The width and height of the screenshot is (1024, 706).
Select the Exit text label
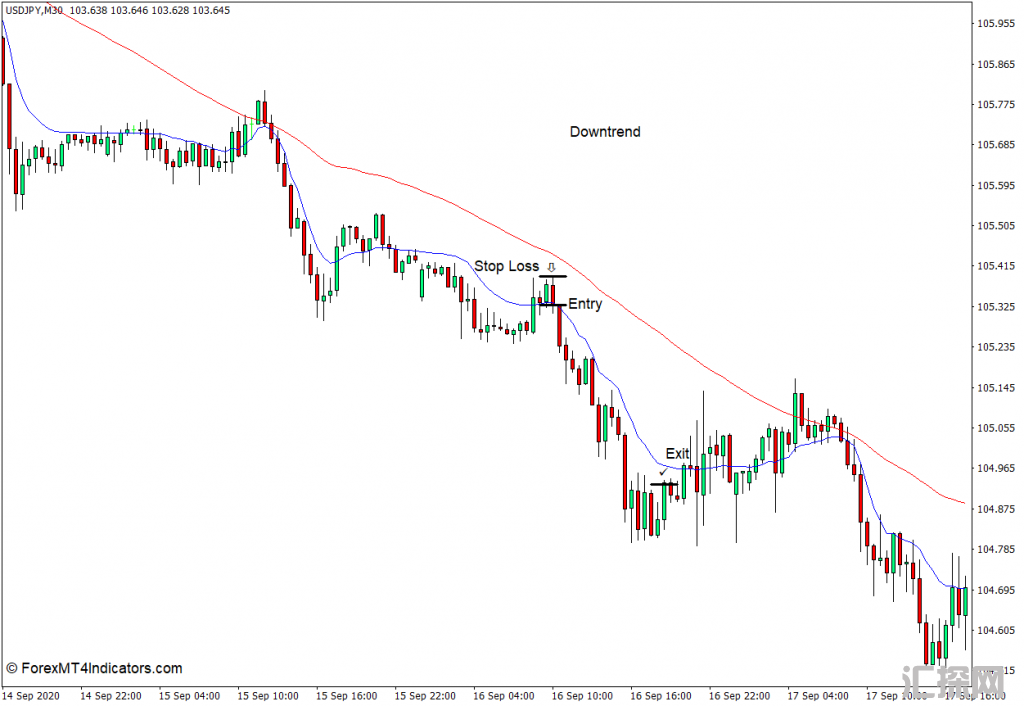pos(677,453)
